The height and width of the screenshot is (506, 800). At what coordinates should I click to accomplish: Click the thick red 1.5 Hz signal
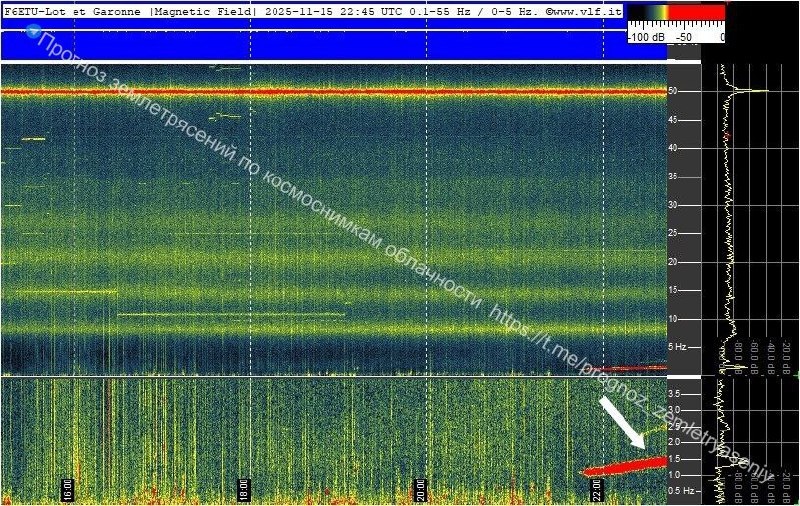[623, 467]
